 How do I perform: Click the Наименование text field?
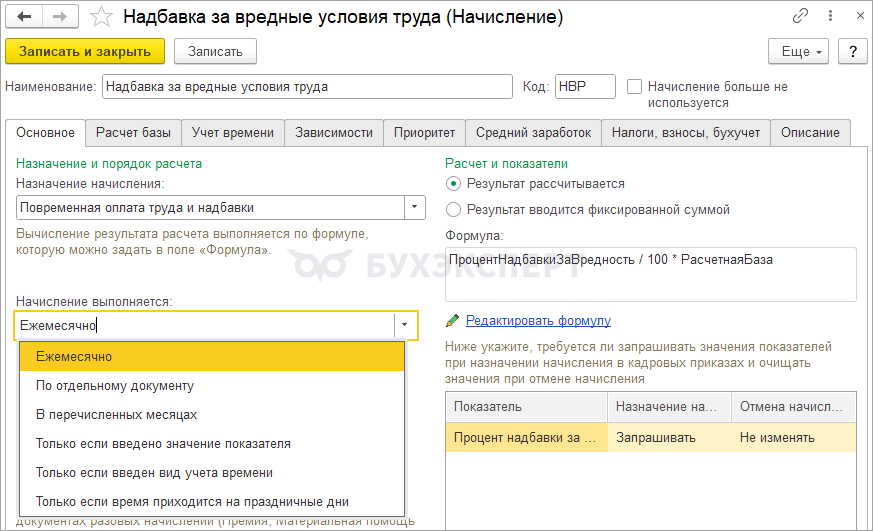coord(306,87)
